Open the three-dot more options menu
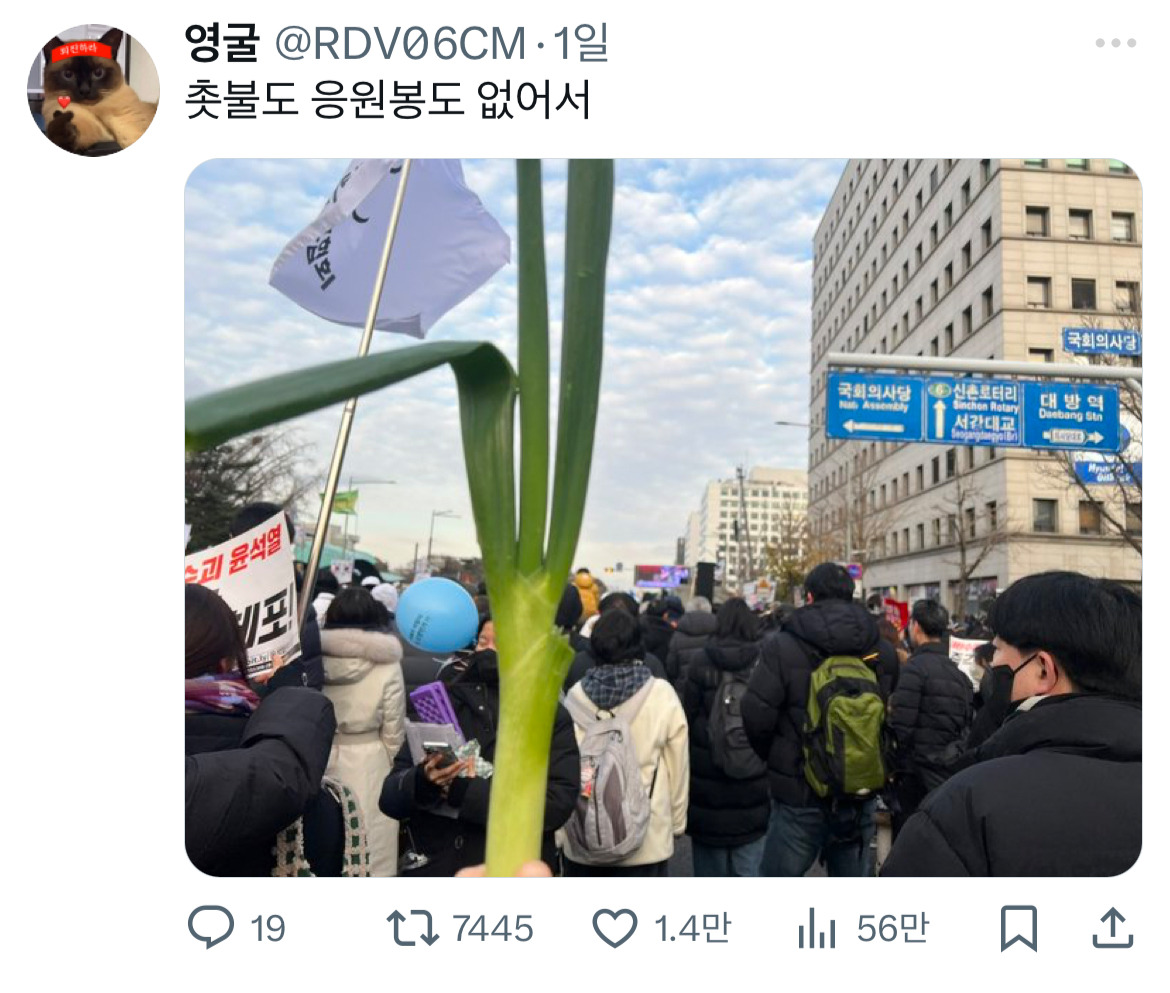Viewport: 1170px width, 993px height. [1116, 43]
